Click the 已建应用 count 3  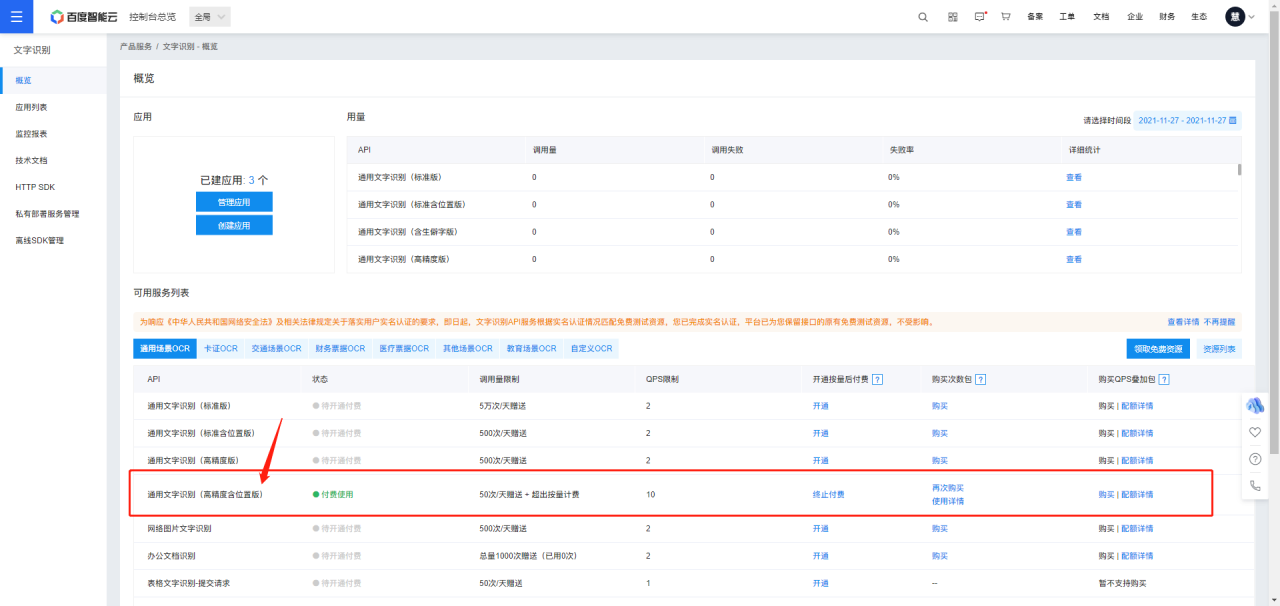click(252, 180)
